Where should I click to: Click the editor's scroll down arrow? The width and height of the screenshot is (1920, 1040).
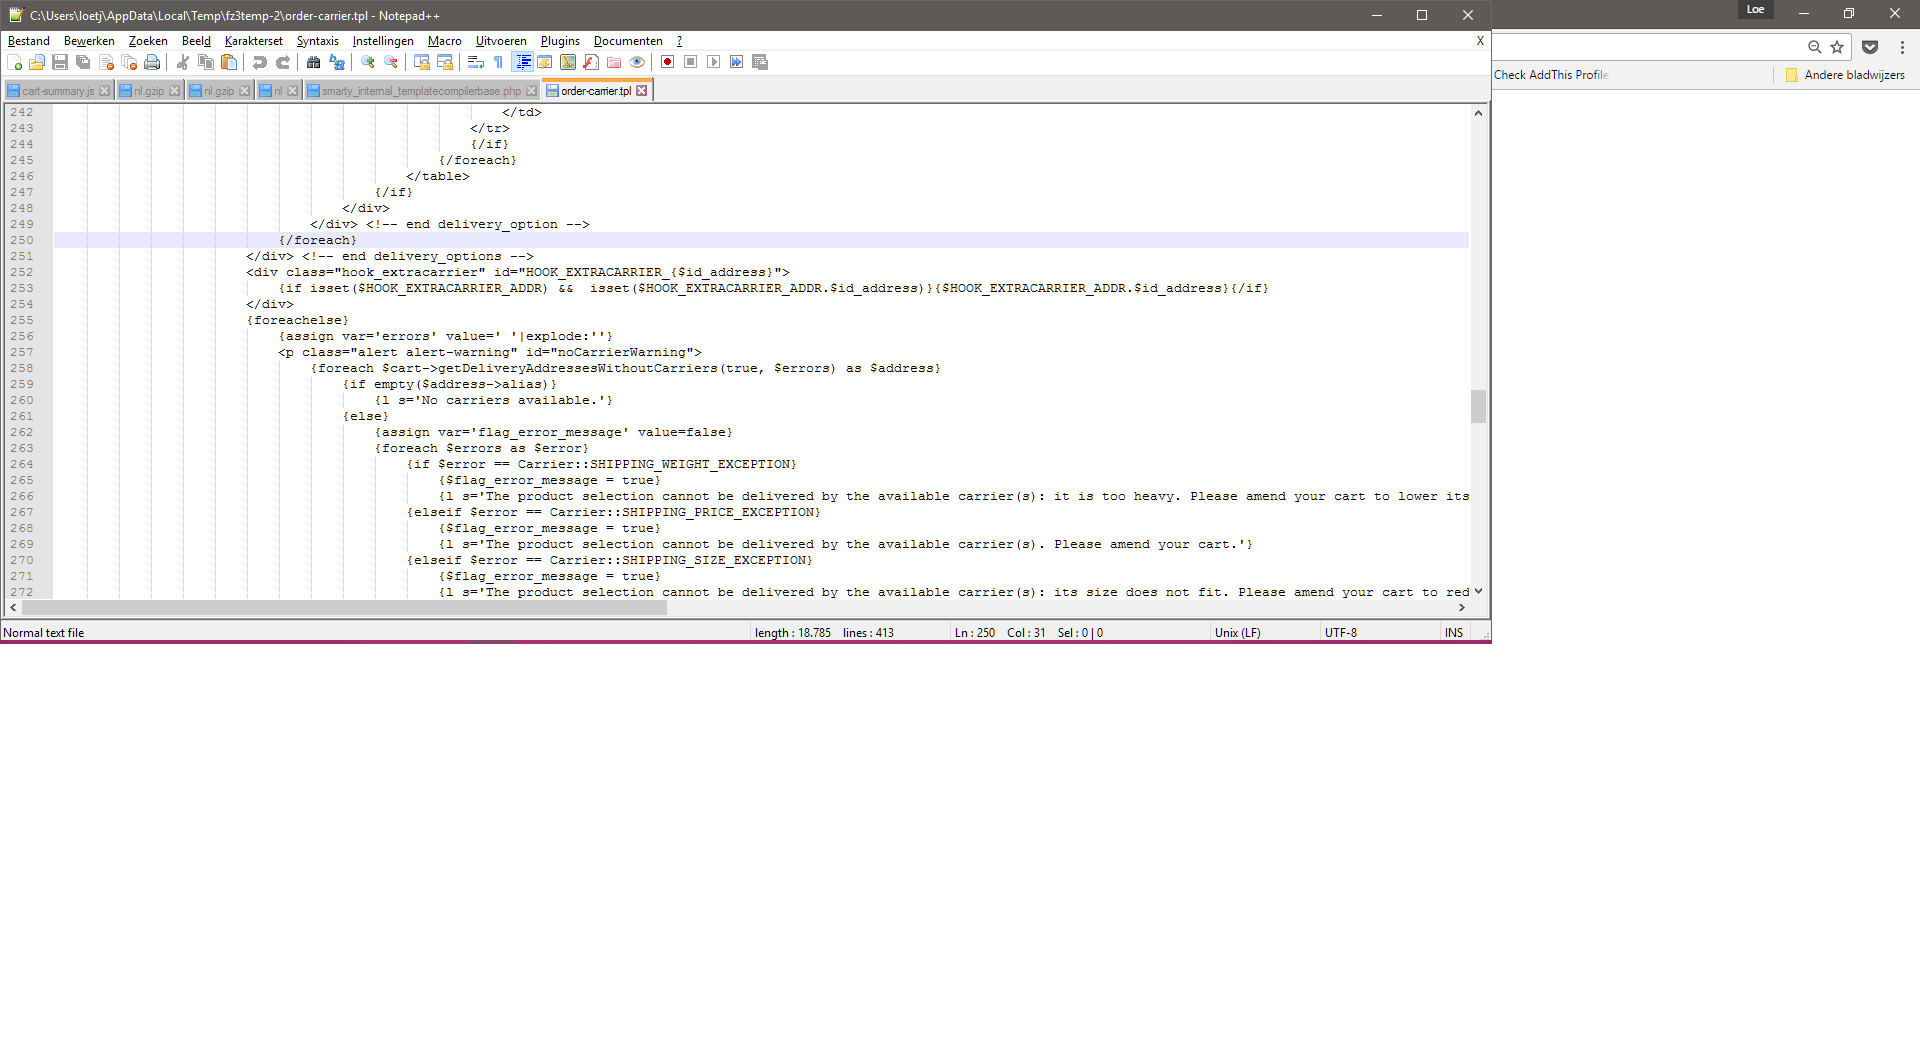(x=1478, y=591)
